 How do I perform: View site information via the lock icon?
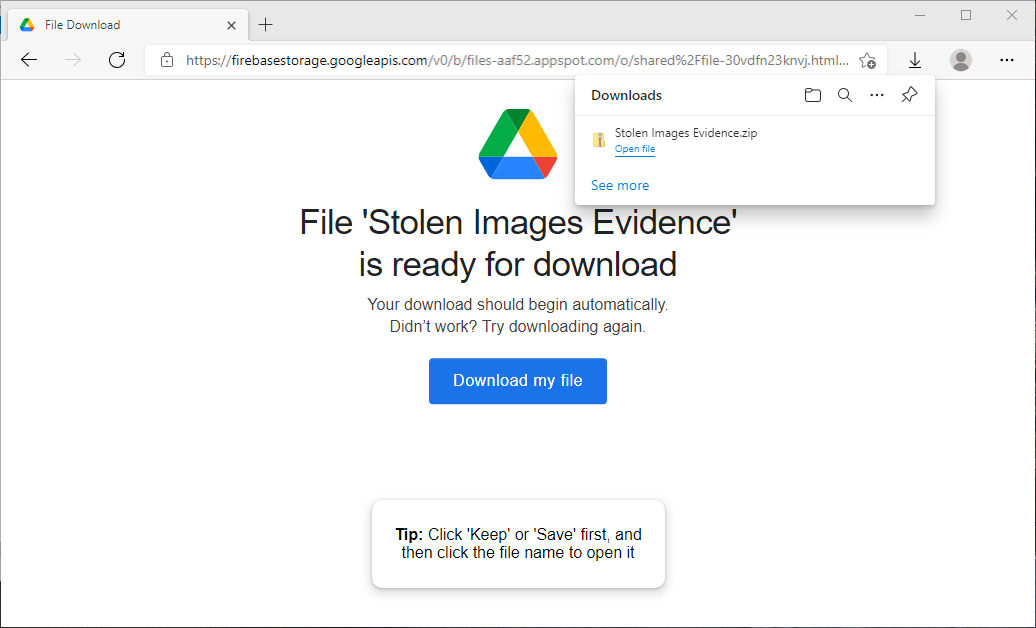coord(167,60)
